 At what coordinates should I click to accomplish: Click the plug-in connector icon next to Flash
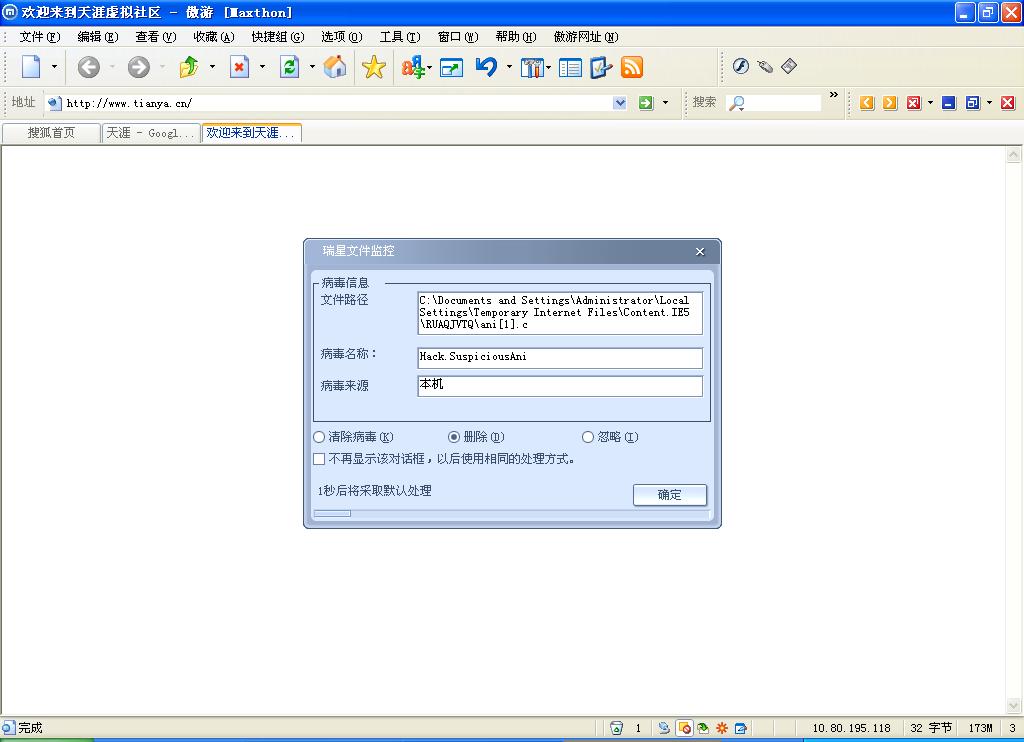(x=765, y=66)
